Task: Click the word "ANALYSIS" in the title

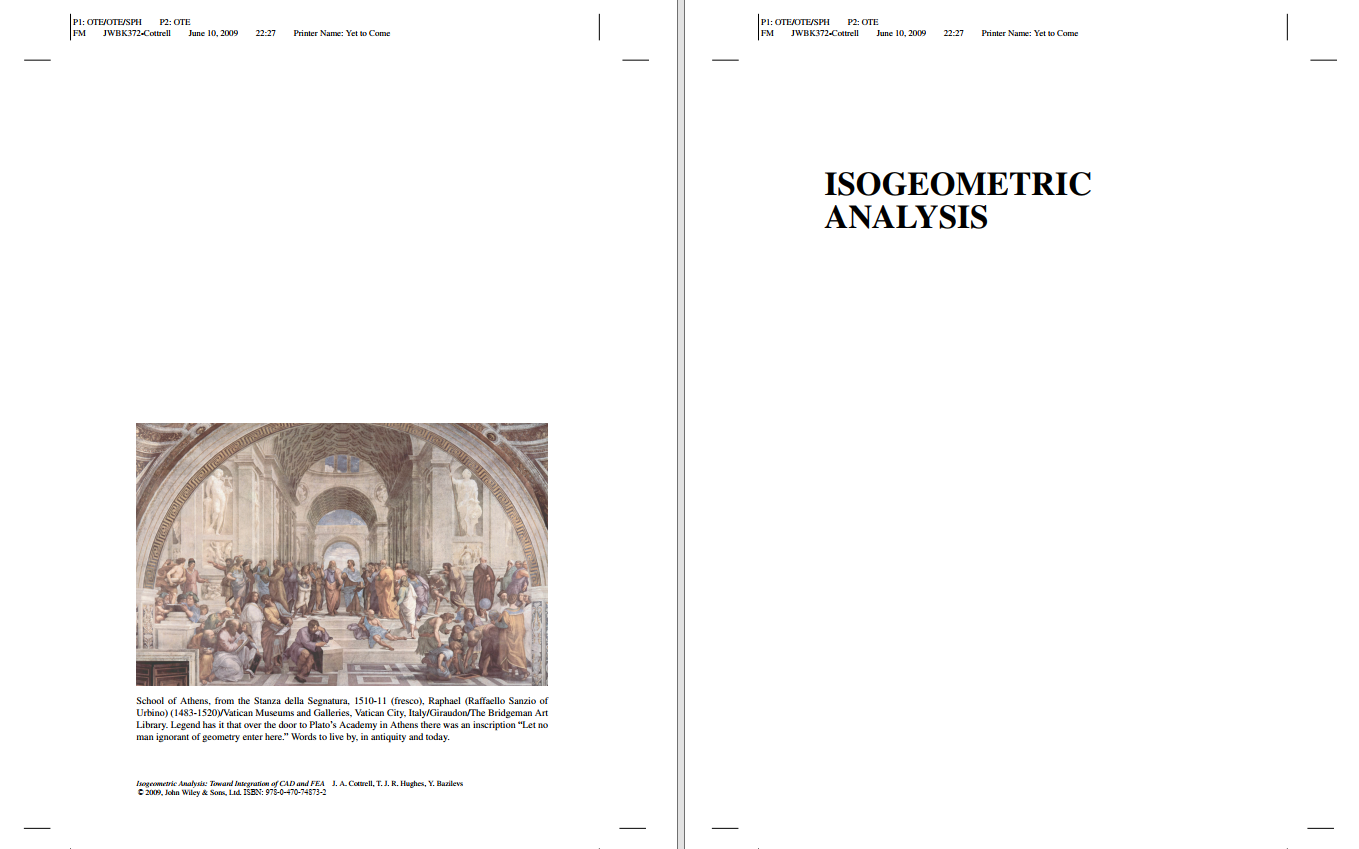Action: pos(906,216)
